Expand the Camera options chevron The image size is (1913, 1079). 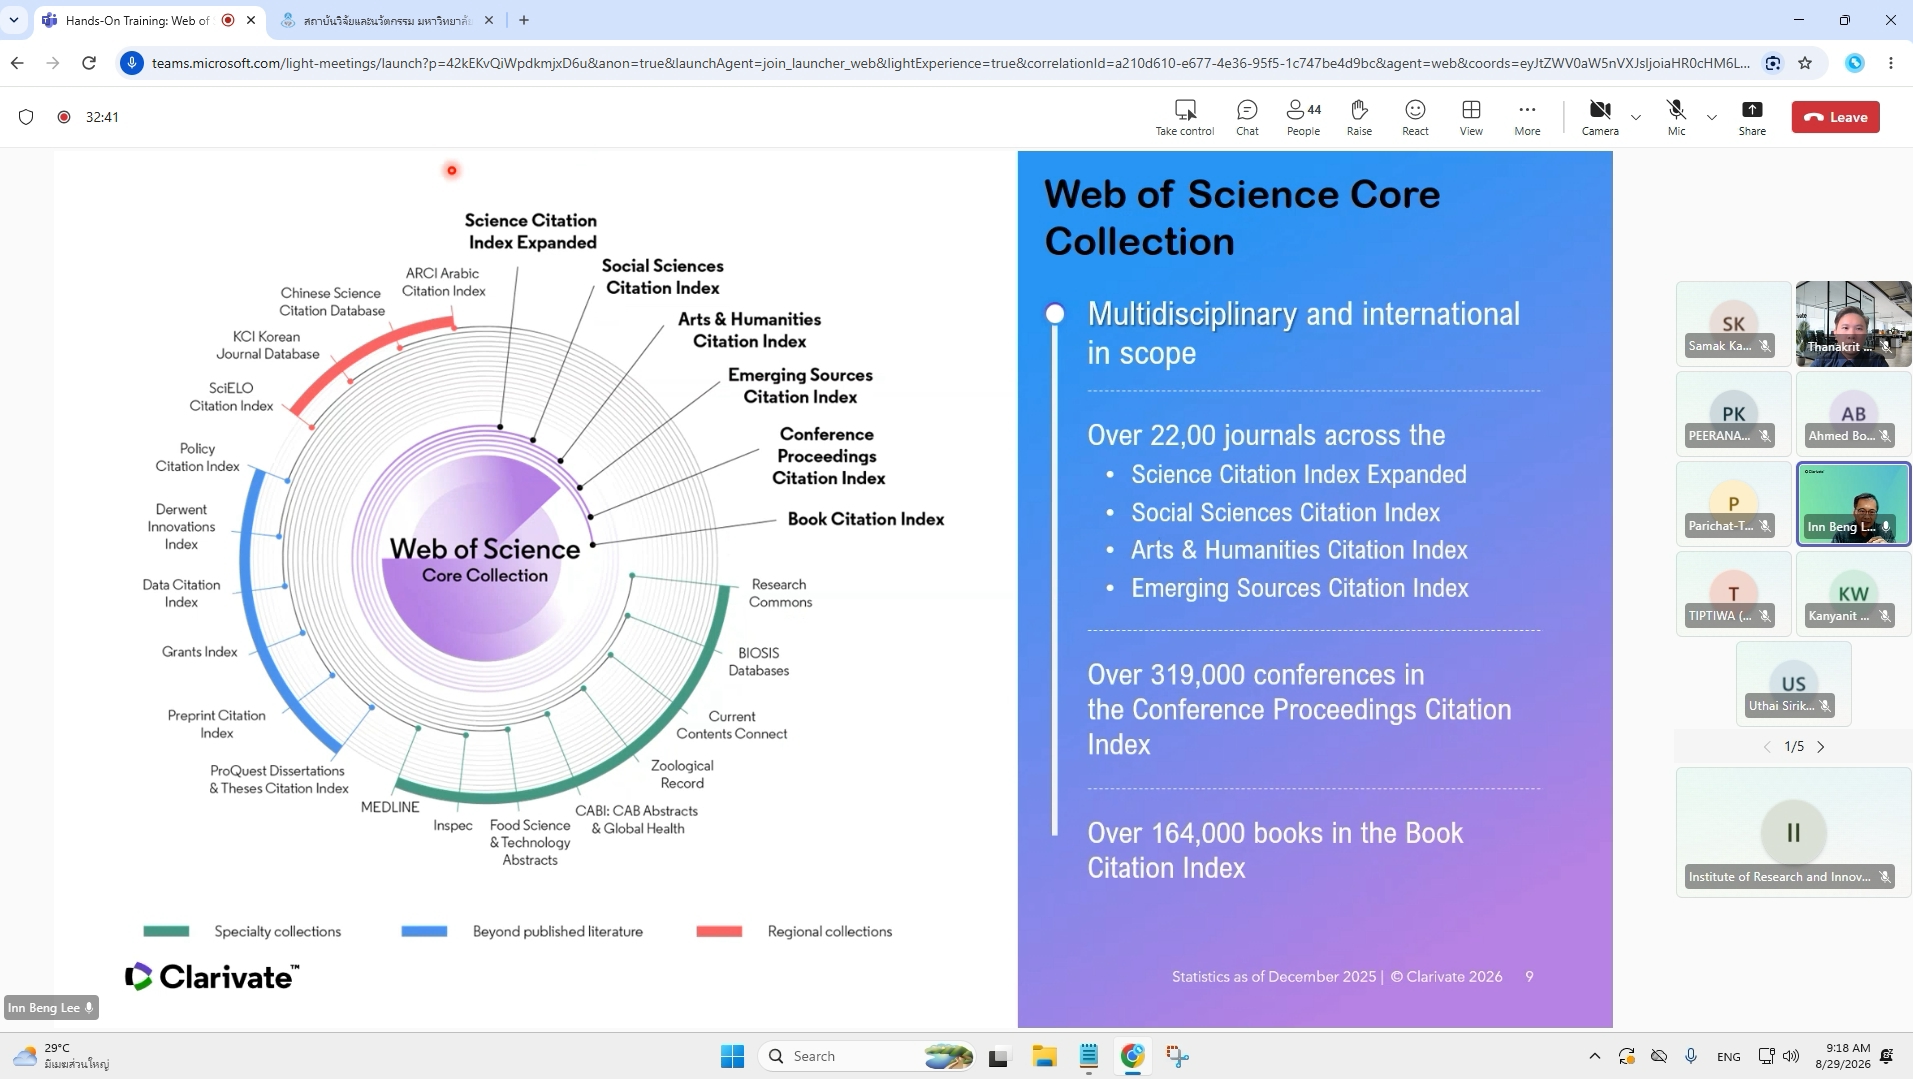tap(1636, 117)
